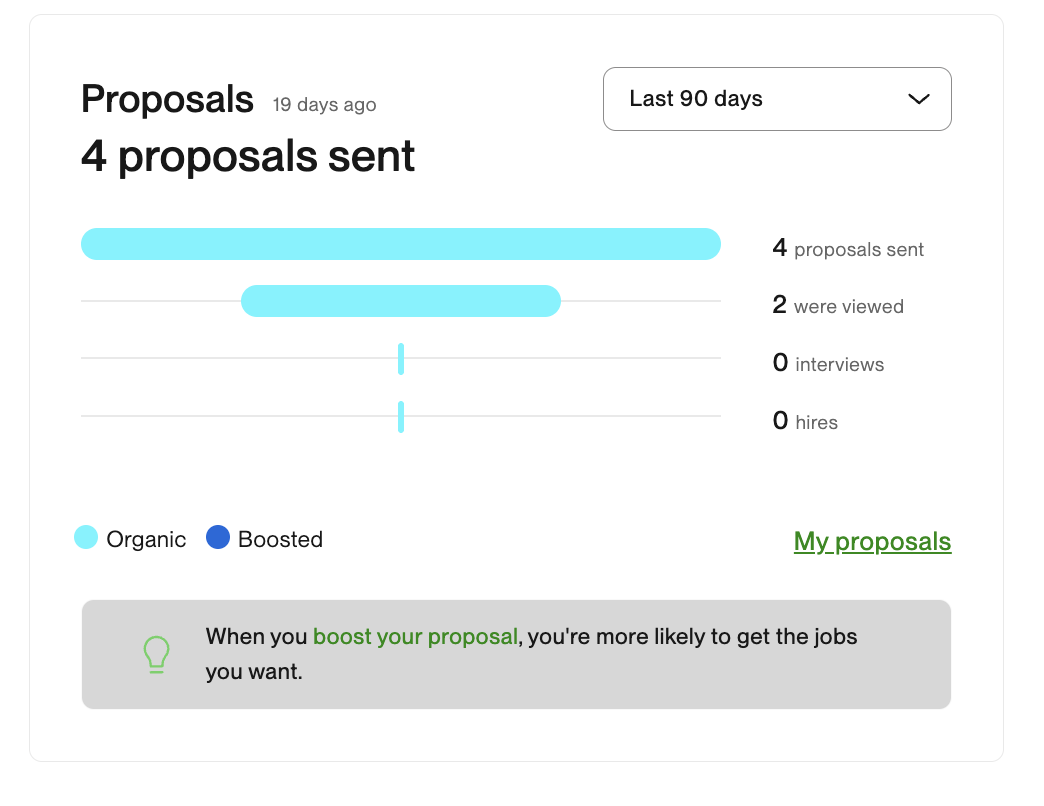Click the hires funnel marker

400,417
